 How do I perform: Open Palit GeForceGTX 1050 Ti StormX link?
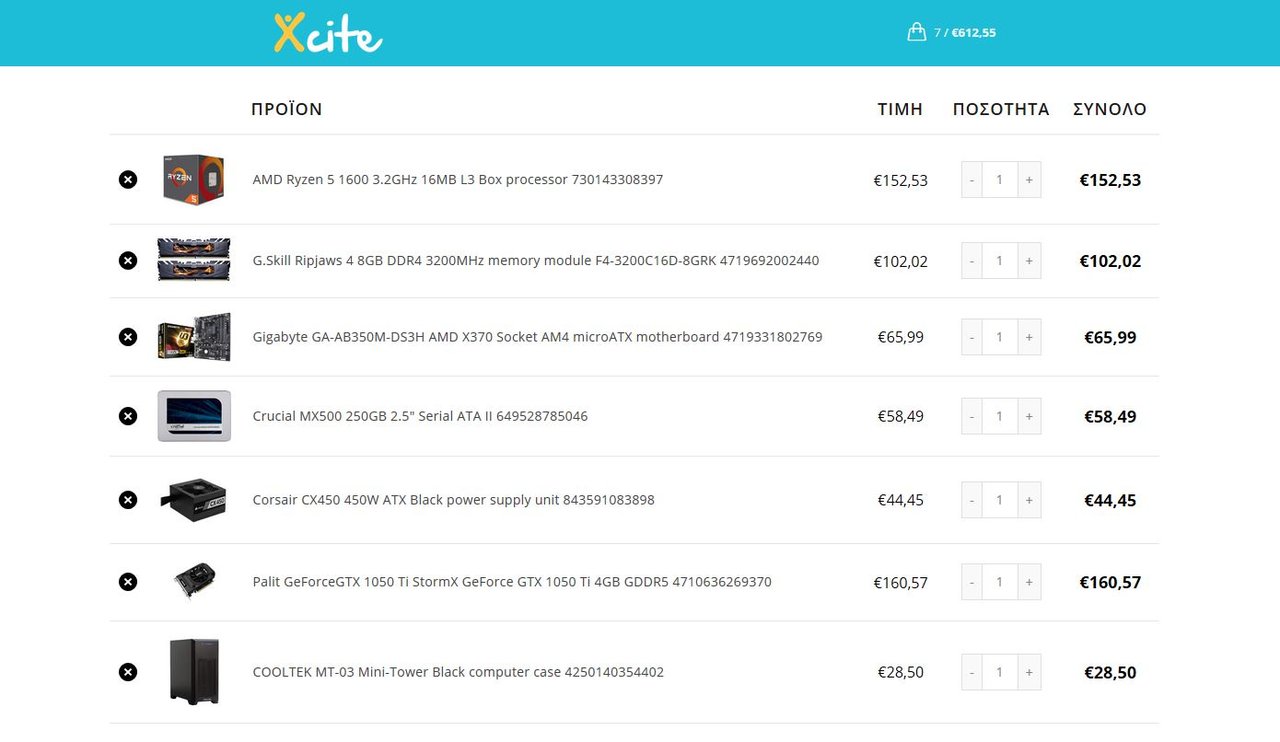(512, 582)
